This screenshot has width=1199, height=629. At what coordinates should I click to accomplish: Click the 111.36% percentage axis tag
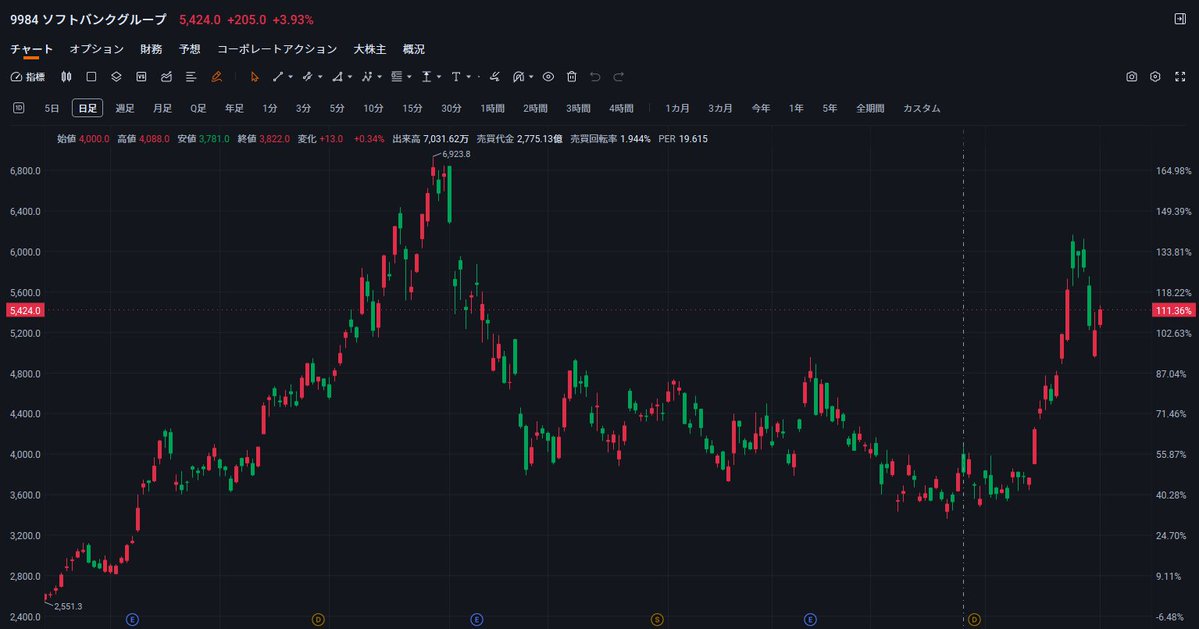pos(1174,310)
